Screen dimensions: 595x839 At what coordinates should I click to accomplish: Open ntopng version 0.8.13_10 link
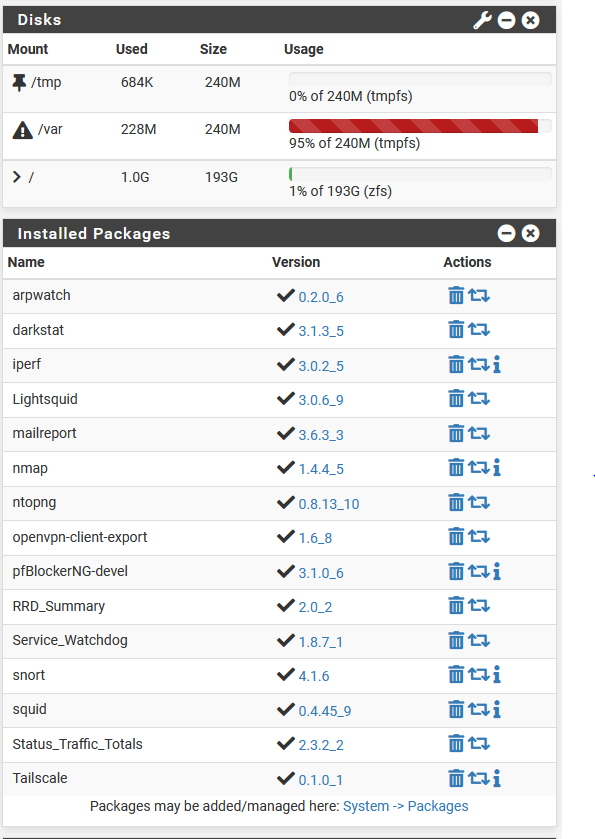coord(329,504)
